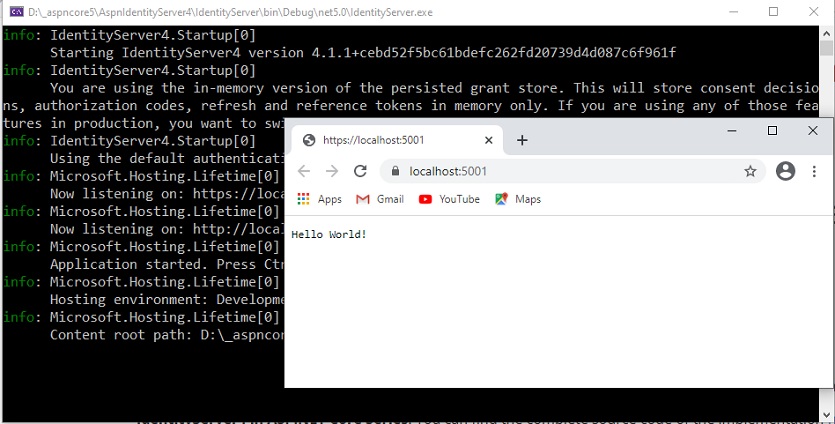Bookmark this page with the star icon
The height and width of the screenshot is (424, 835).
click(x=750, y=171)
